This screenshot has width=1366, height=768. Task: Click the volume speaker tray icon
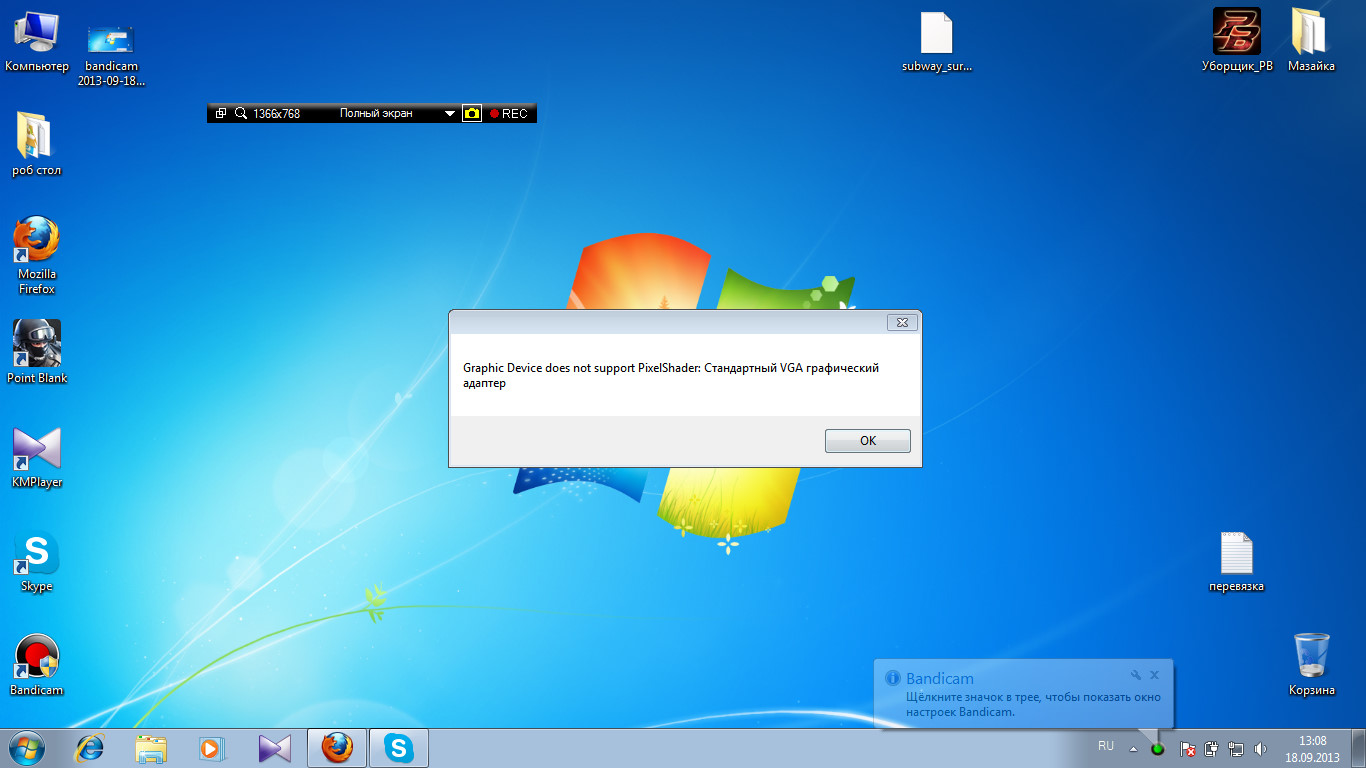coord(1260,748)
